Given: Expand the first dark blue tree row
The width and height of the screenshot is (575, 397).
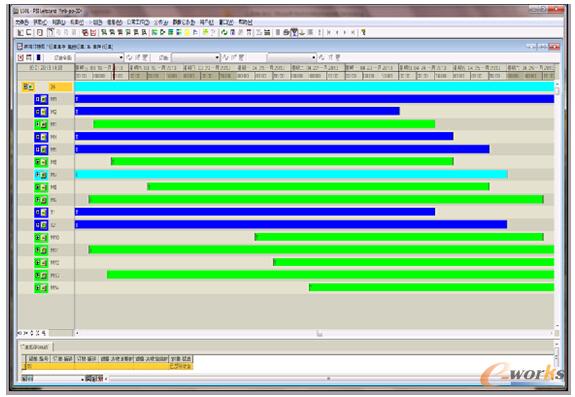Looking at the screenshot, I should pos(38,99).
